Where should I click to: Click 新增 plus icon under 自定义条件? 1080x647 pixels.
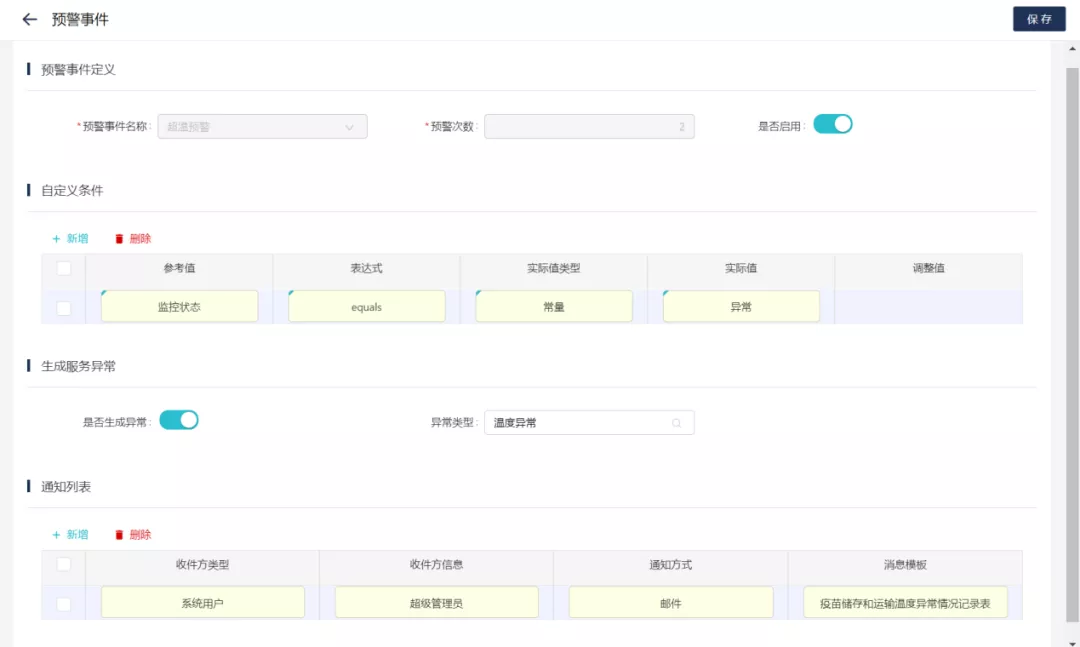57,239
